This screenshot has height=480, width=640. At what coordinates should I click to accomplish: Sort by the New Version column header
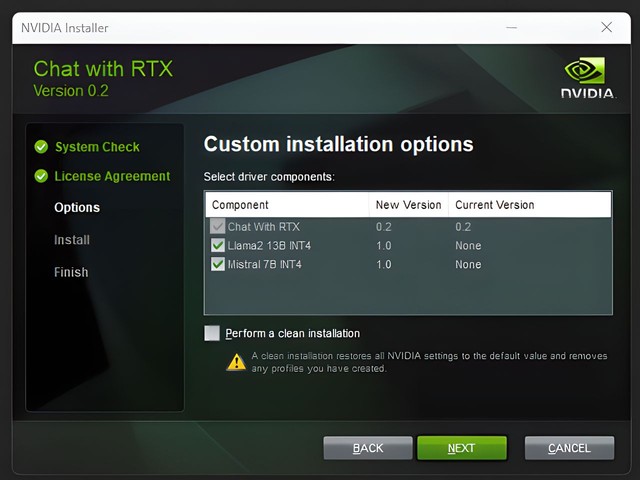click(409, 204)
